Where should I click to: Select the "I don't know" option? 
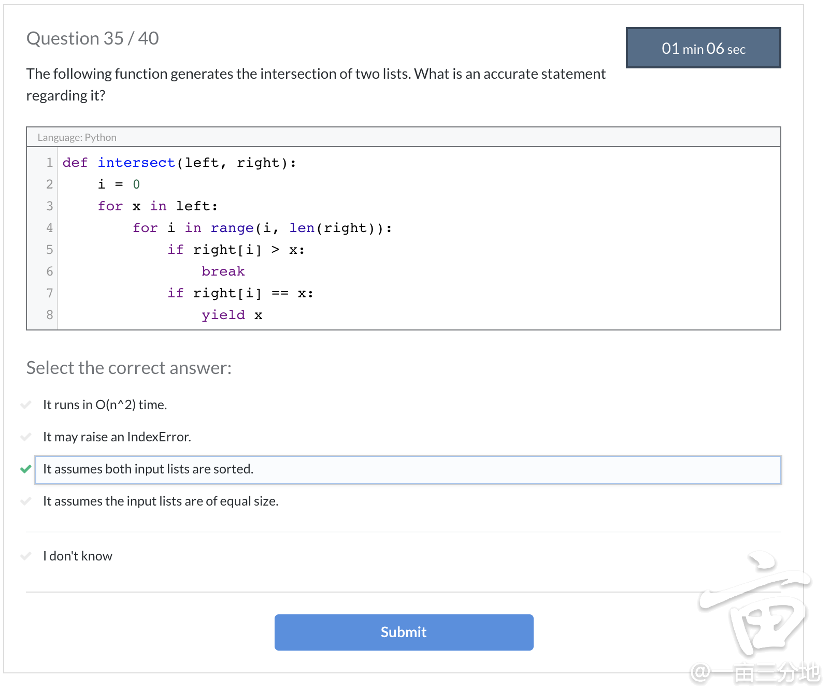(x=77, y=555)
